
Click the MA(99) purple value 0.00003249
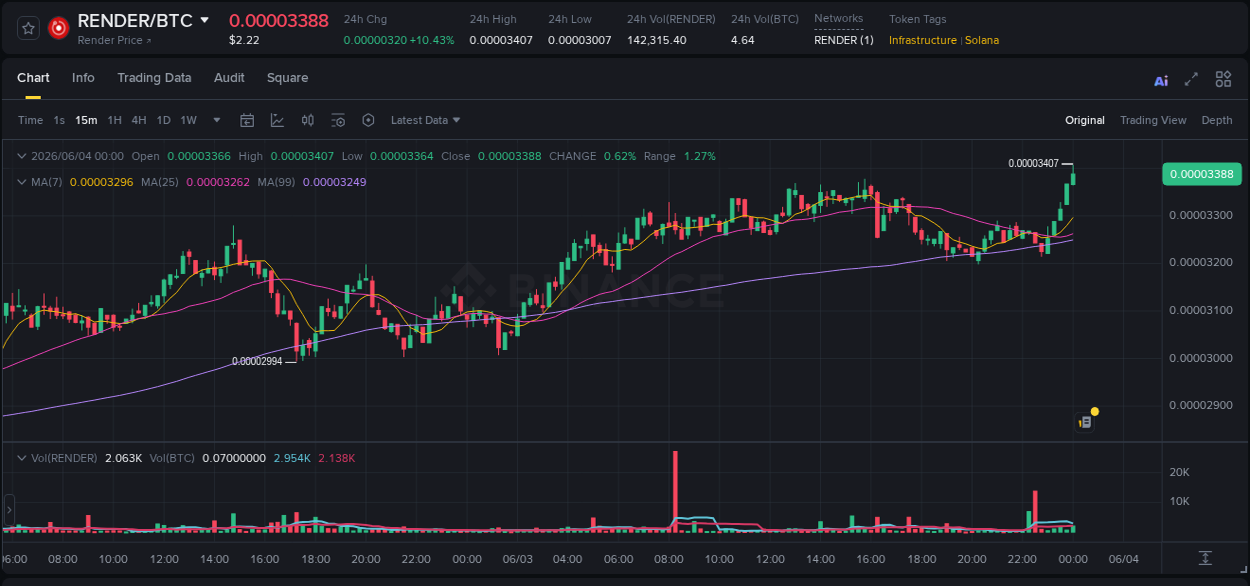click(x=334, y=182)
